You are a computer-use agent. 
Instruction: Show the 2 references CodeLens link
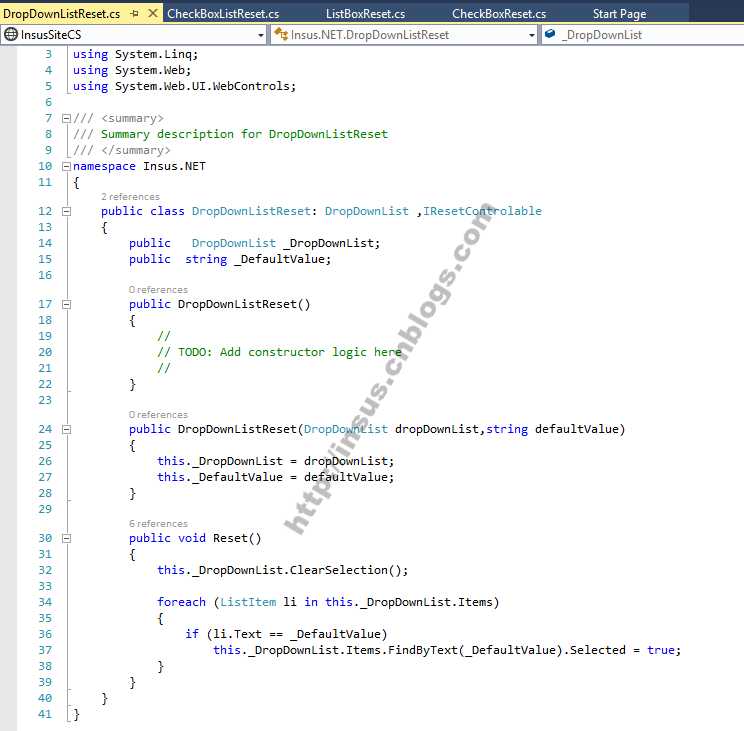point(130,197)
